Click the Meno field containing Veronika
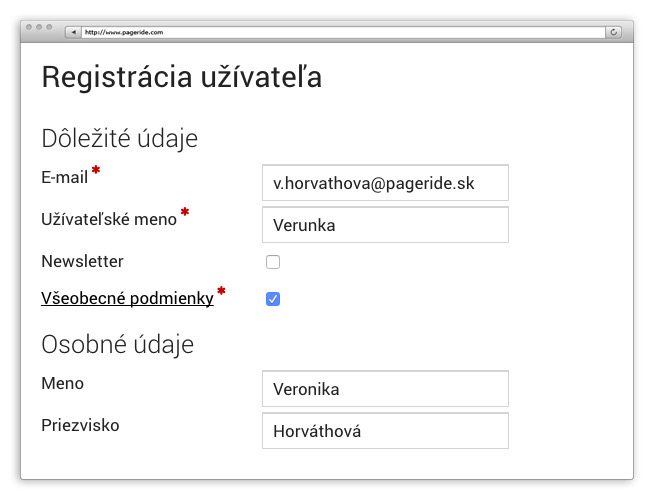The width and height of the screenshot is (654, 500). [x=385, y=389]
